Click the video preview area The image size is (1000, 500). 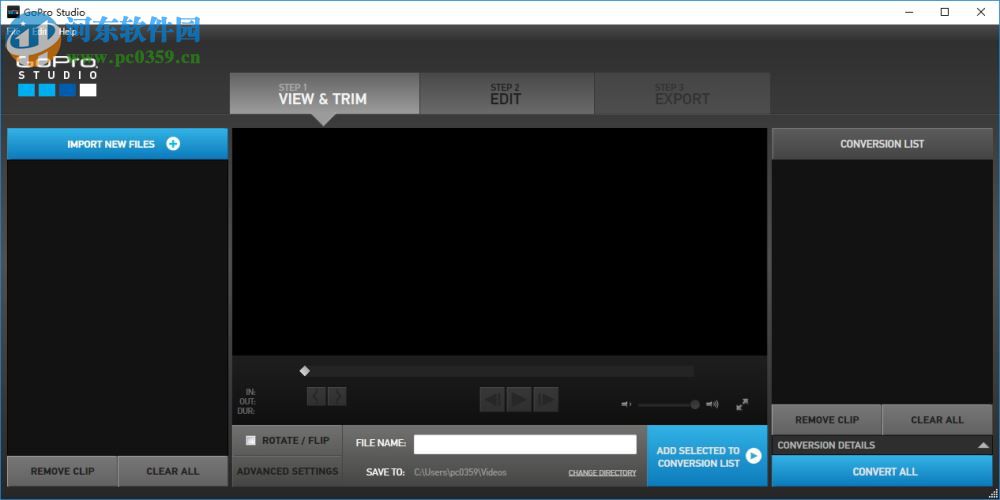(499, 242)
